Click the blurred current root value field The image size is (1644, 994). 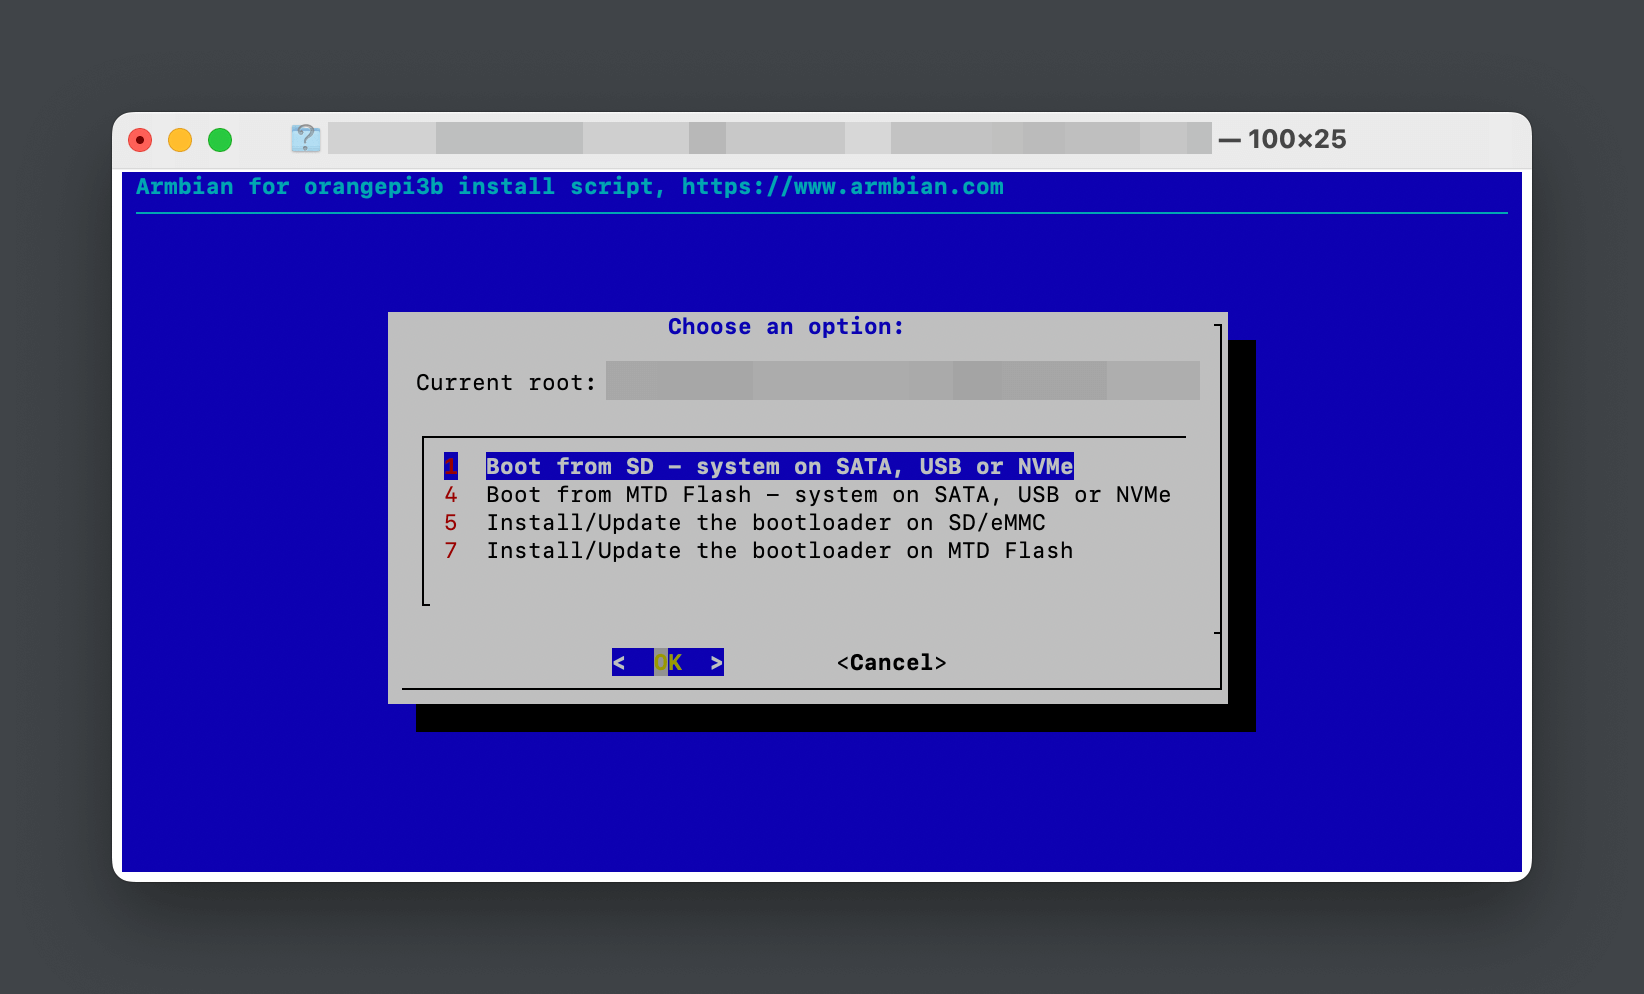point(902,381)
